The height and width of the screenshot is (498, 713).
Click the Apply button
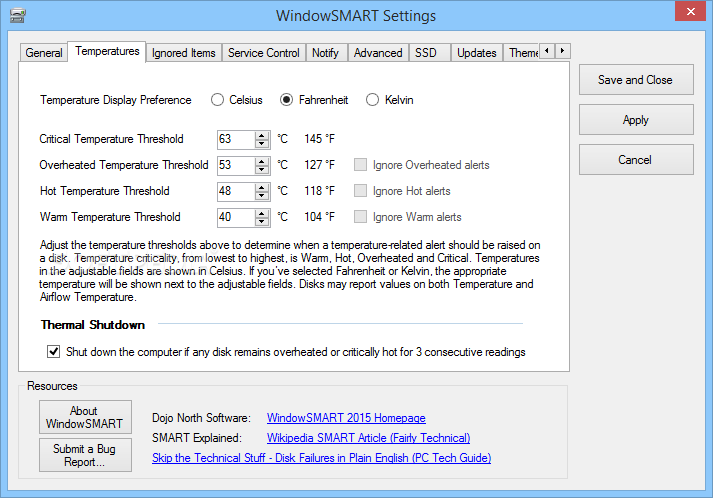click(x=636, y=120)
